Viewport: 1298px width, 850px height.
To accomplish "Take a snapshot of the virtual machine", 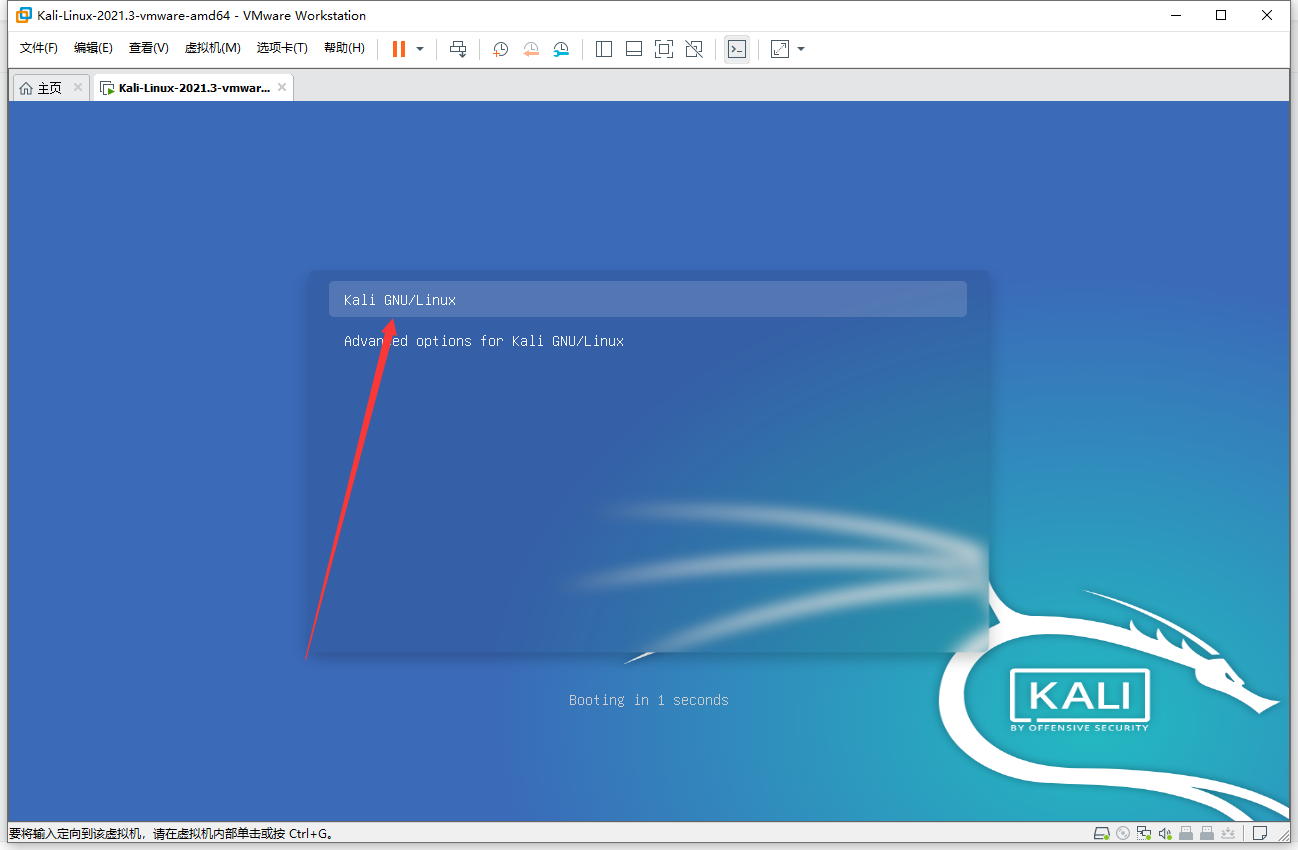I will [x=500, y=48].
